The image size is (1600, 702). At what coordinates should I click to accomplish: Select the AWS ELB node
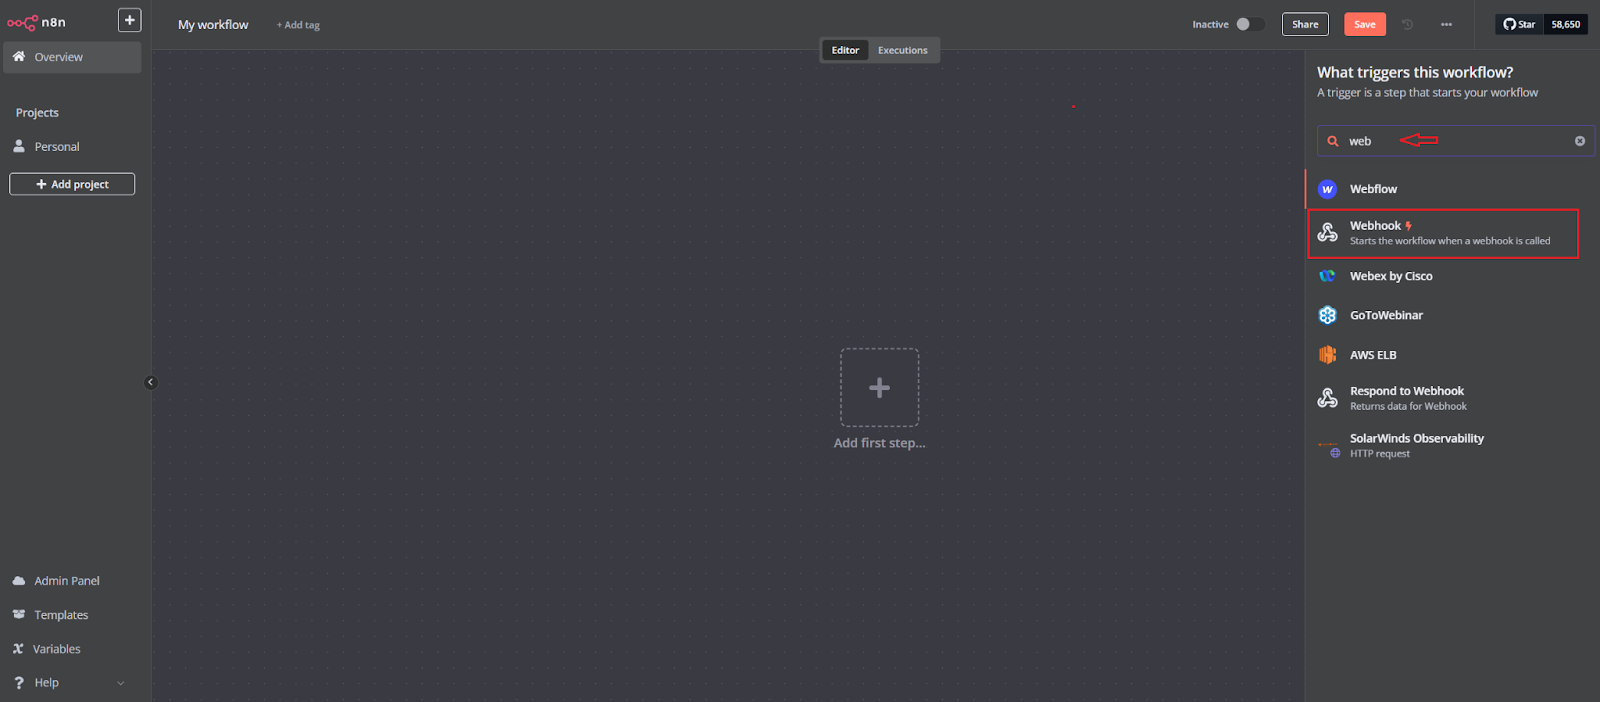1449,355
